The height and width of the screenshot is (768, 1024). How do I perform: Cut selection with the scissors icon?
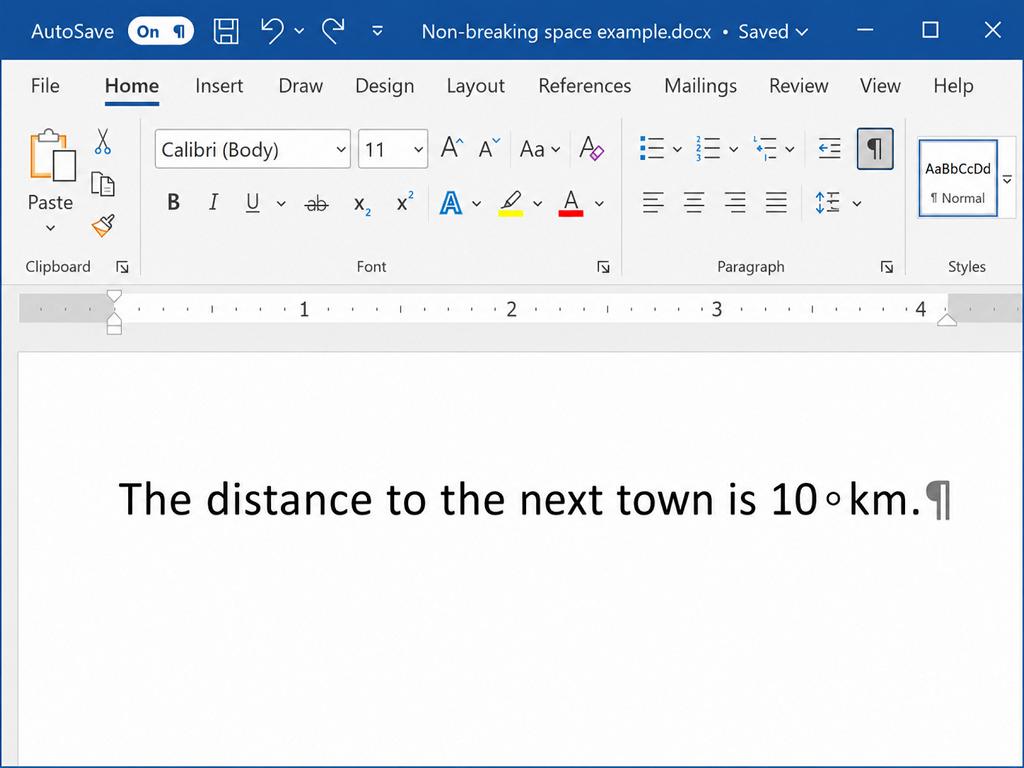pyautogui.click(x=103, y=141)
